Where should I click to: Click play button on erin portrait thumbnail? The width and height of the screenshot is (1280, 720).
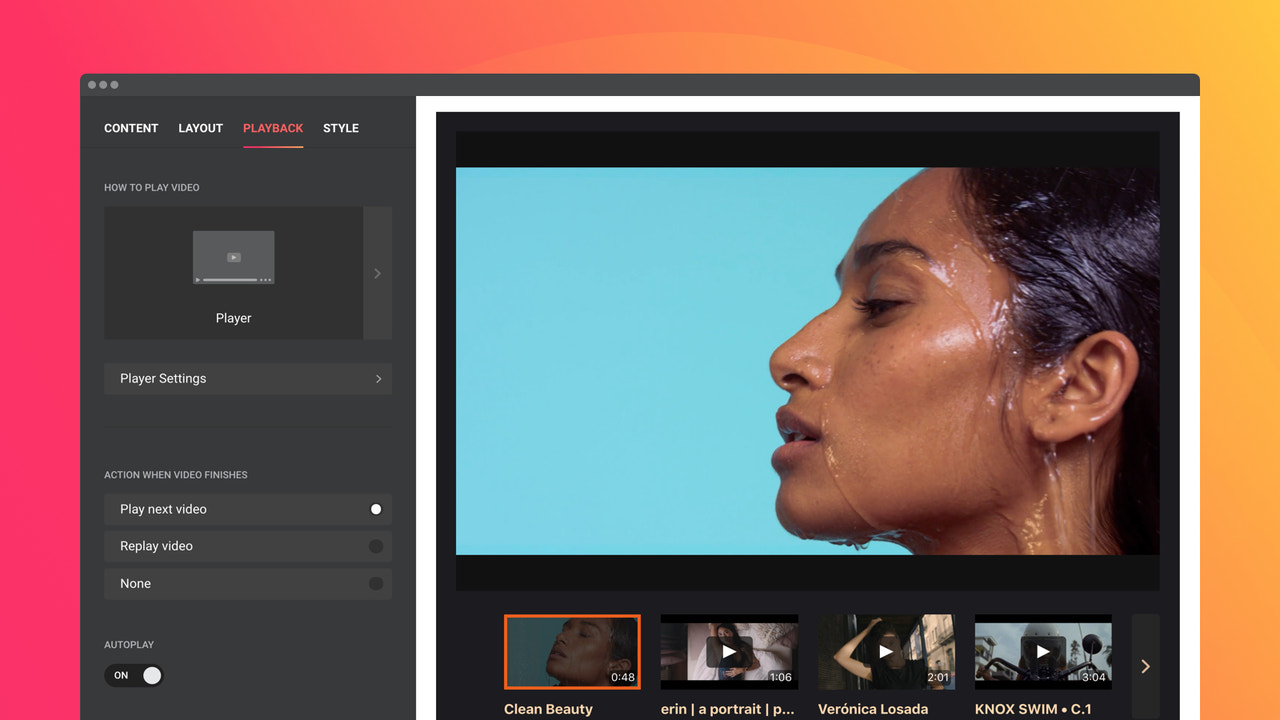point(729,651)
